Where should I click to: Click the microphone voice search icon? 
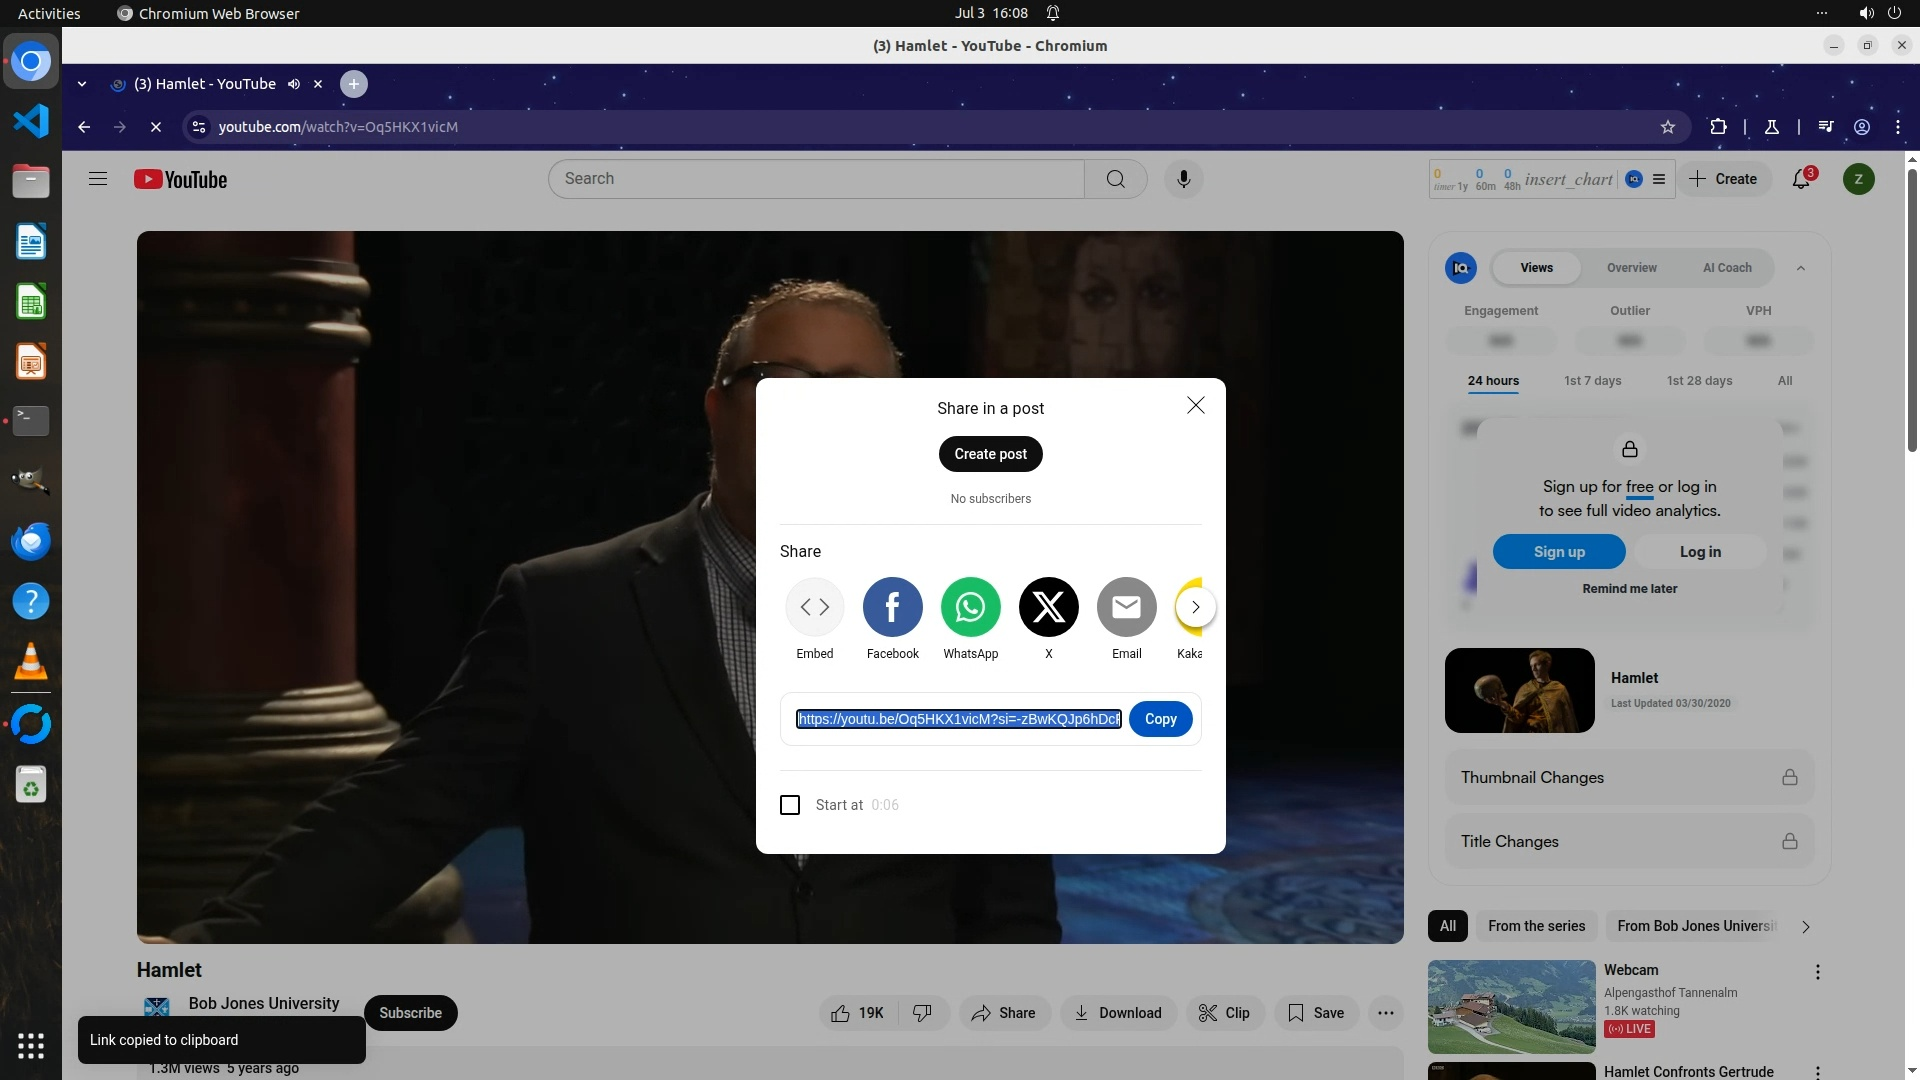coord(1183,179)
